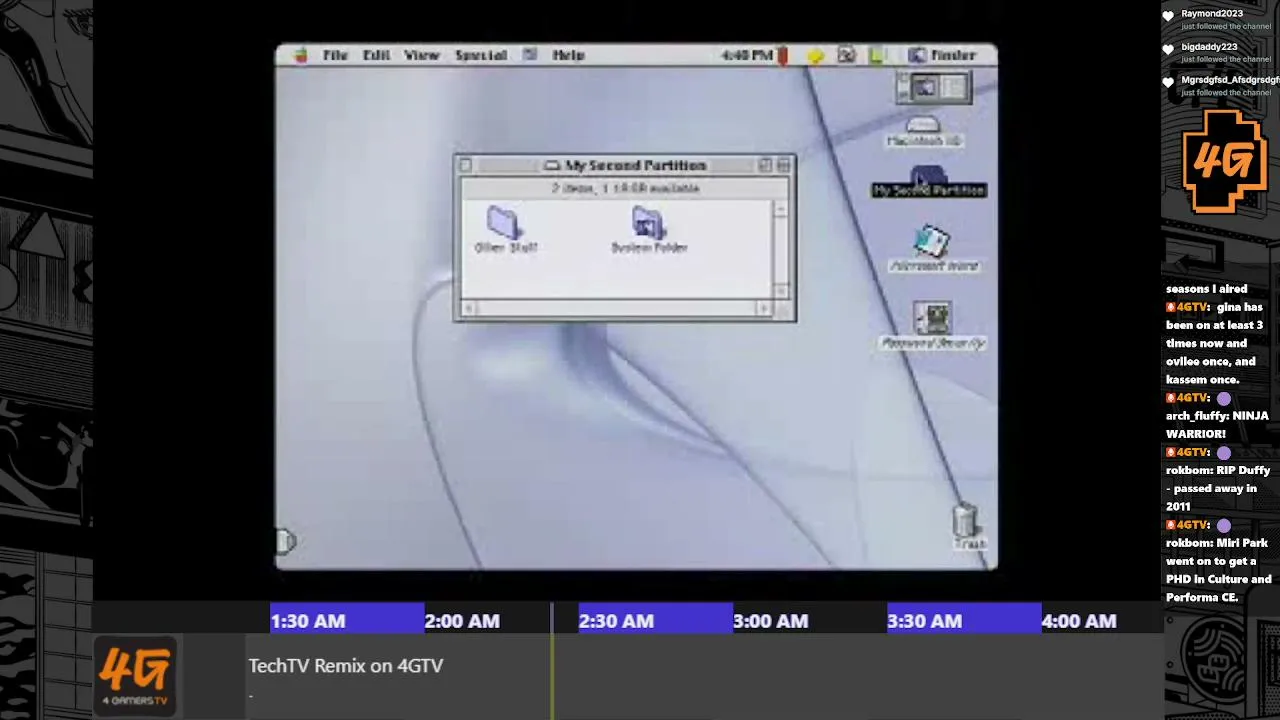Open the Help menu
The width and height of the screenshot is (1280, 720).
(568, 56)
